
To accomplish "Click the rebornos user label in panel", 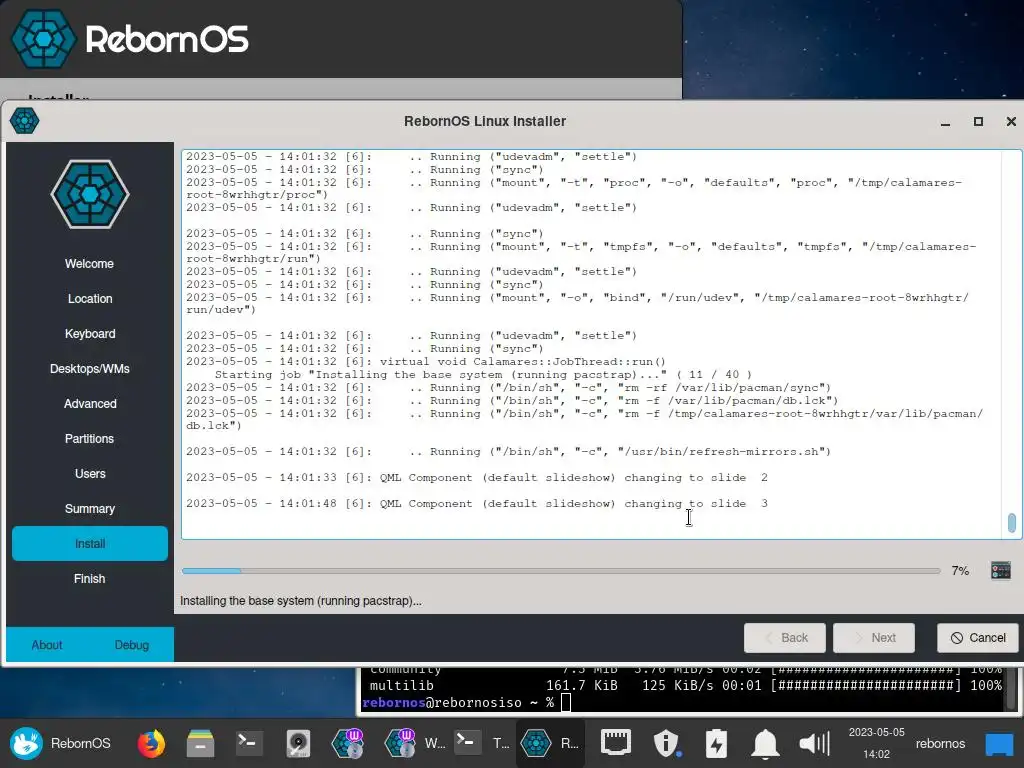I will point(940,743).
